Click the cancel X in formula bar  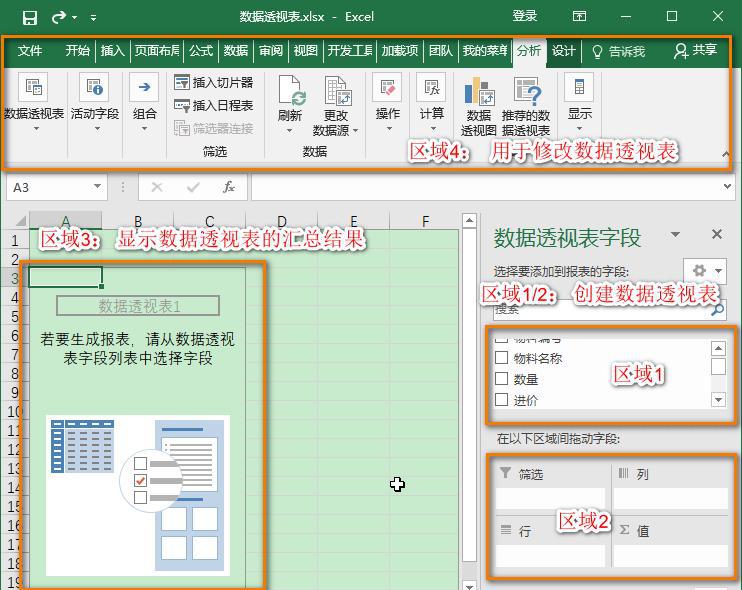point(157,187)
